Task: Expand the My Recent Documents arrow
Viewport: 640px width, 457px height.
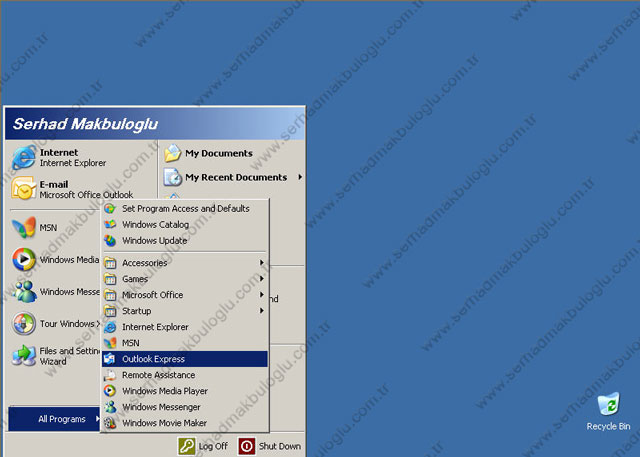Action: point(300,177)
